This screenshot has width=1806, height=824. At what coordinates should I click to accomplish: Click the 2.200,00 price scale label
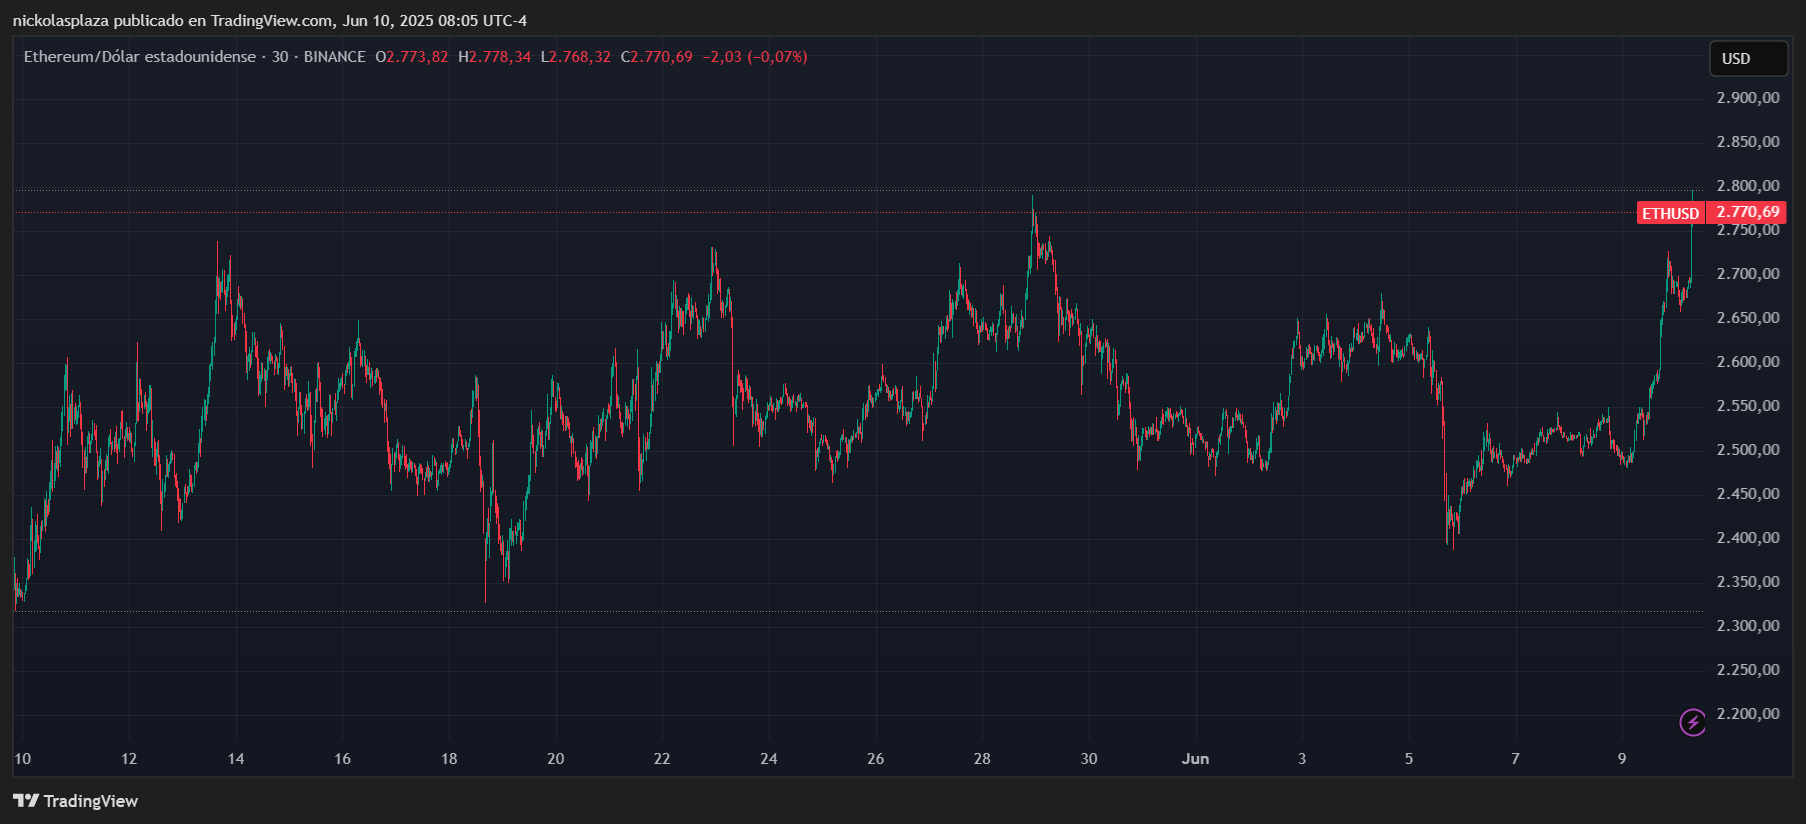(1747, 714)
